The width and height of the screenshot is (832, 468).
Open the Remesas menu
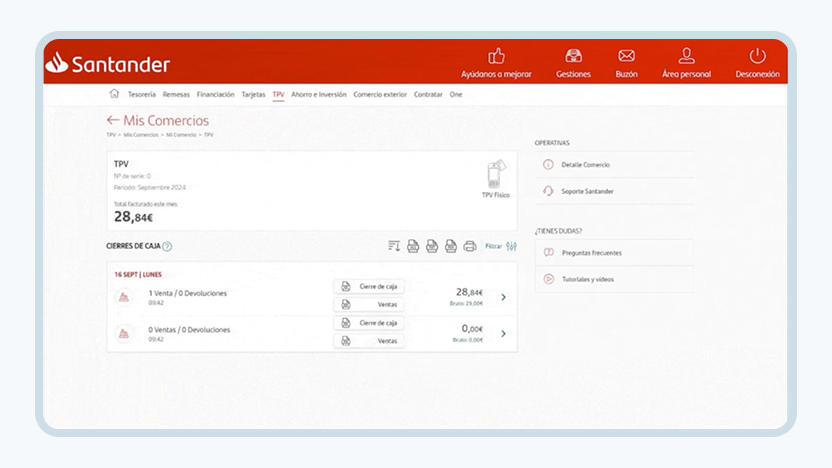click(176, 94)
